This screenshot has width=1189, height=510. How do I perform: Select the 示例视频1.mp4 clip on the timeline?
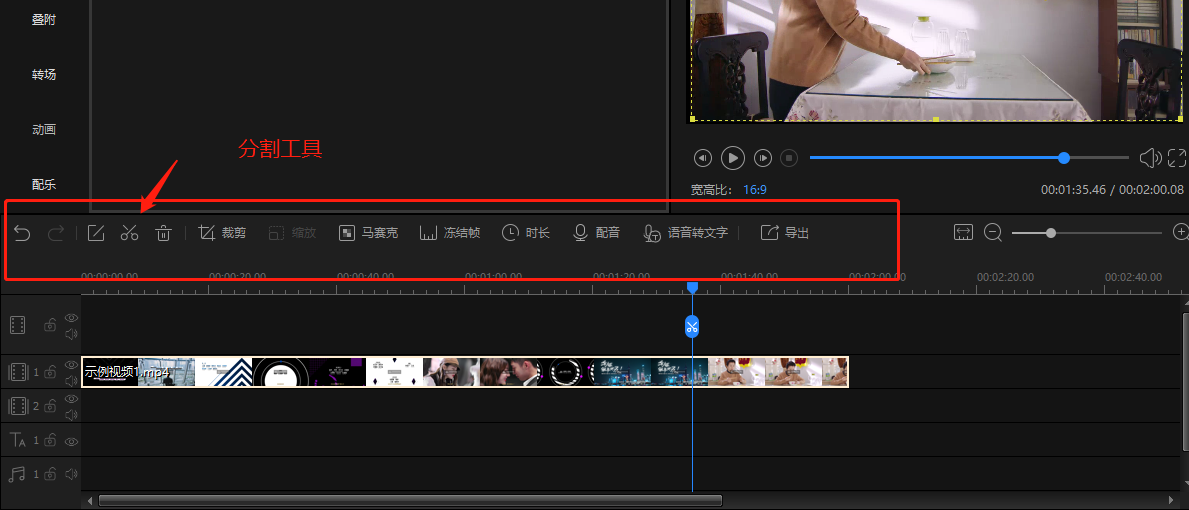click(x=465, y=372)
